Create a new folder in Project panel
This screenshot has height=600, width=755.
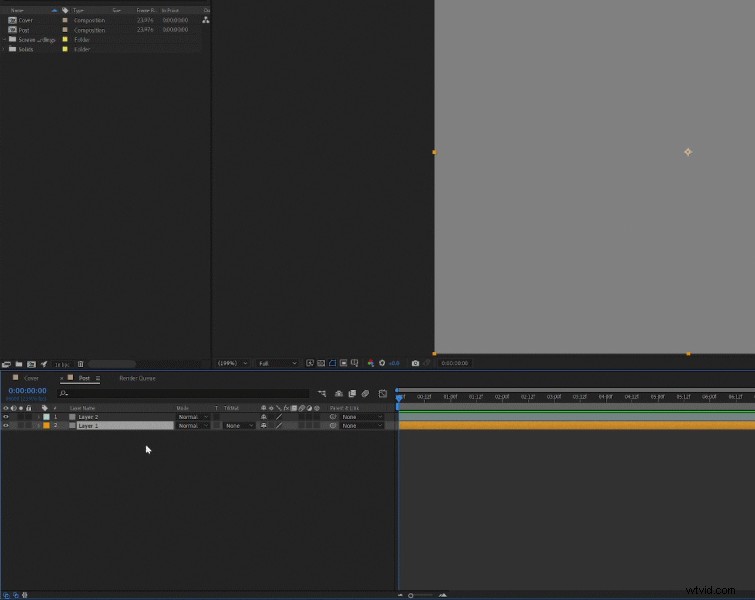tap(19, 364)
